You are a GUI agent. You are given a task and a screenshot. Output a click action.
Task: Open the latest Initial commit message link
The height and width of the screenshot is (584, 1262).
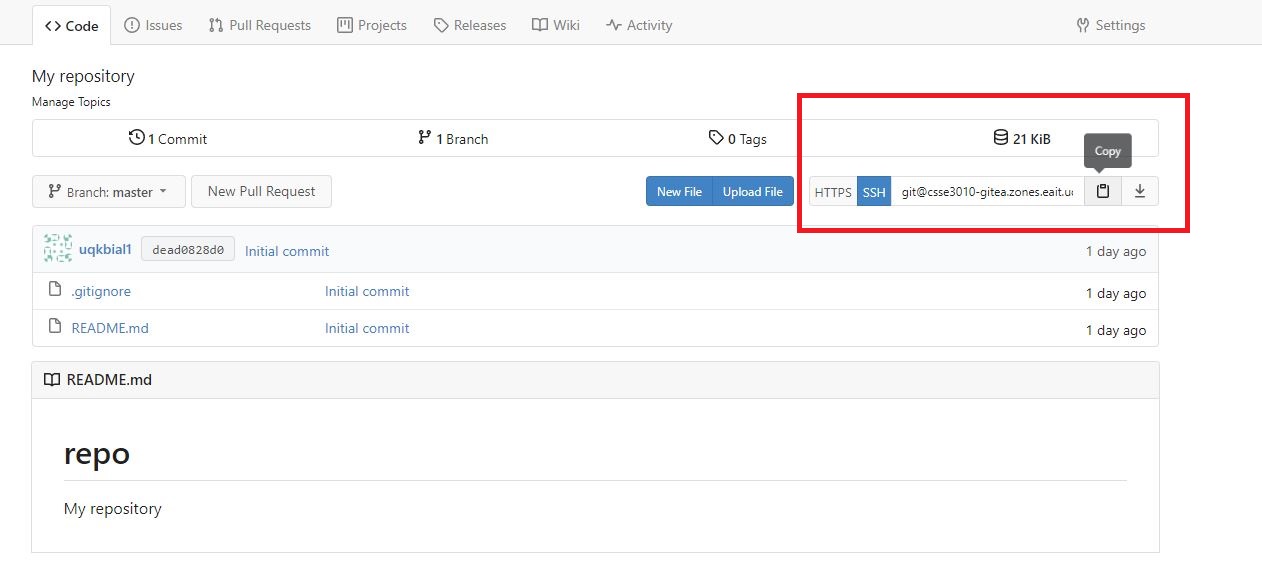click(x=287, y=251)
